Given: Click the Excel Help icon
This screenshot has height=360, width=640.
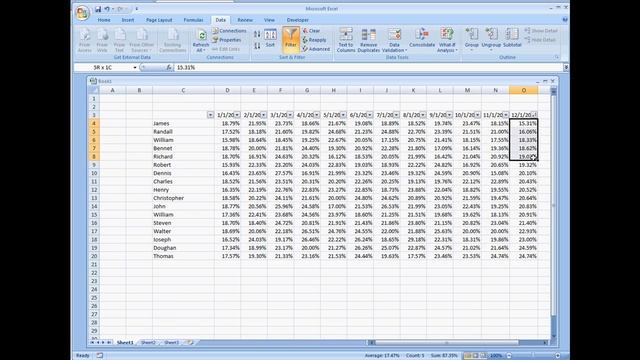Looking at the screenshot, I should (x=565, y=20).
